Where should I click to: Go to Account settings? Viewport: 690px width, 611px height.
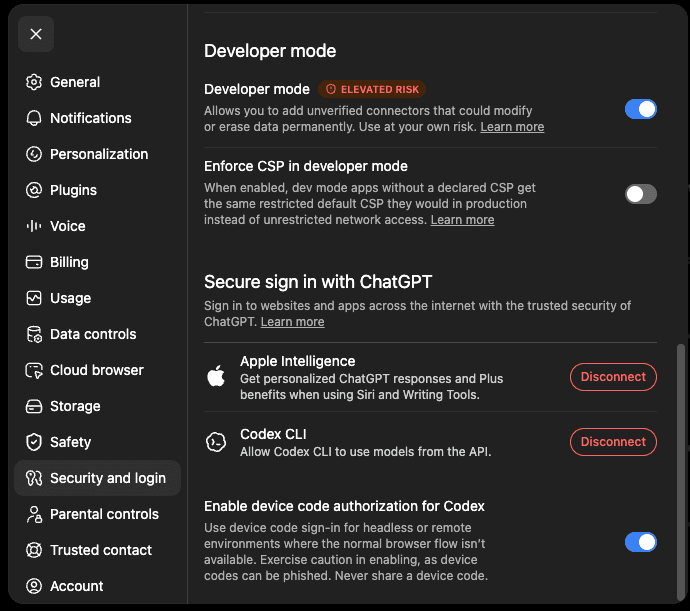click(97, 586)
